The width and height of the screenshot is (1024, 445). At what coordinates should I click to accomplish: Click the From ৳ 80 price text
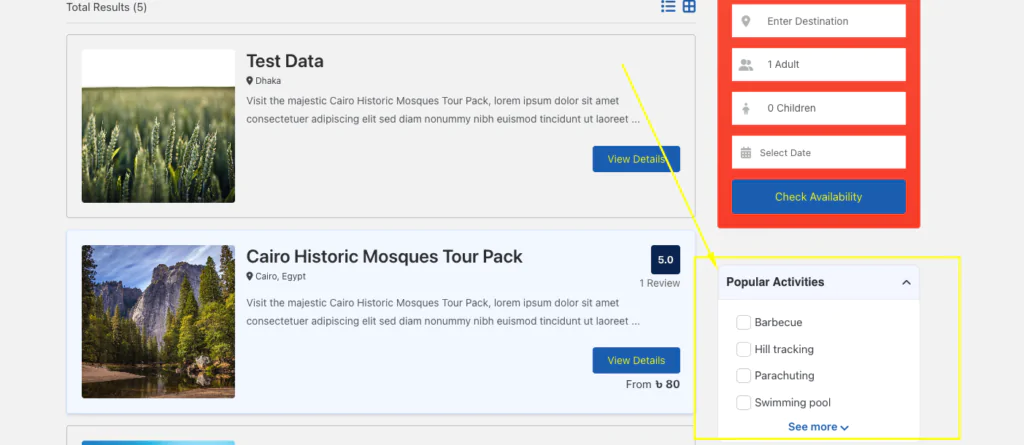[x=652, y=384]
